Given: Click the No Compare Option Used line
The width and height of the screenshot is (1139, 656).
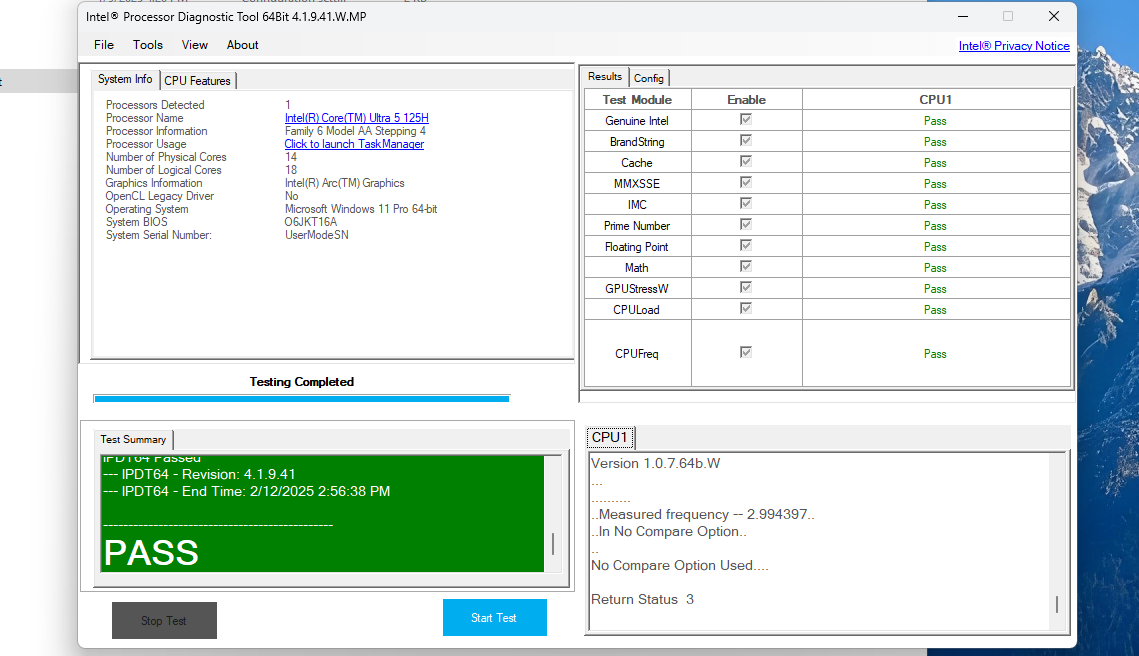Looking at the screenshot, I should coord(679,565).
